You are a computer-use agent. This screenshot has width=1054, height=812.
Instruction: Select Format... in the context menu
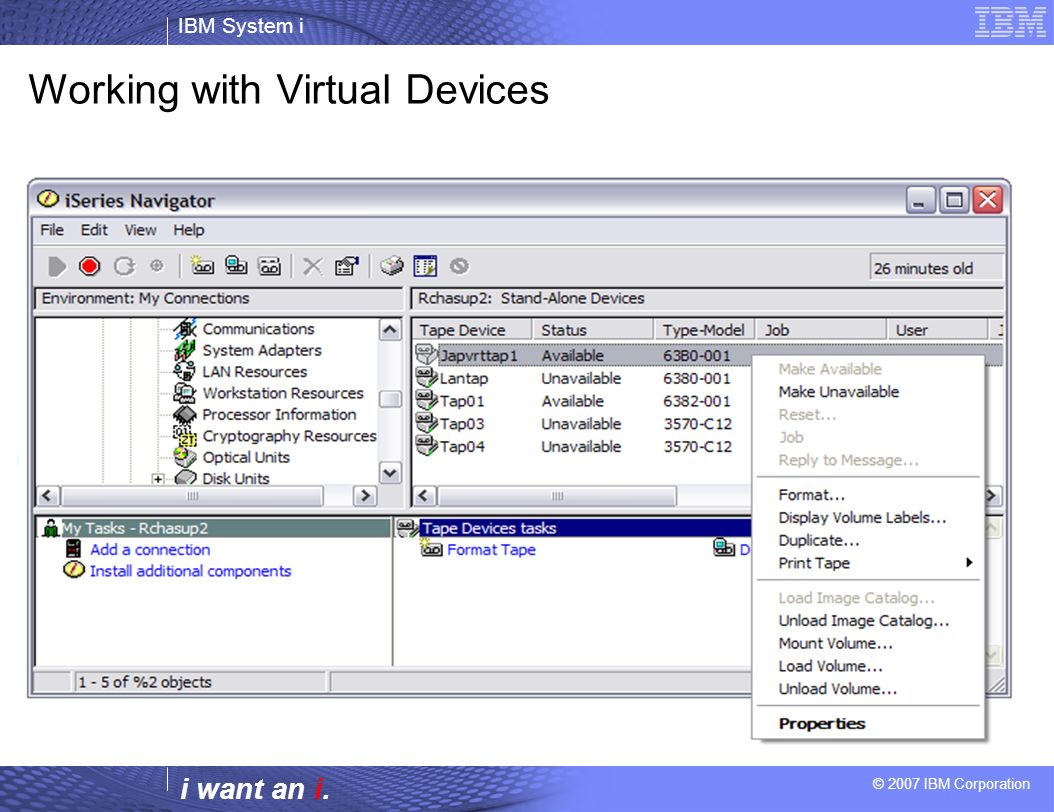tap(811, 495)
